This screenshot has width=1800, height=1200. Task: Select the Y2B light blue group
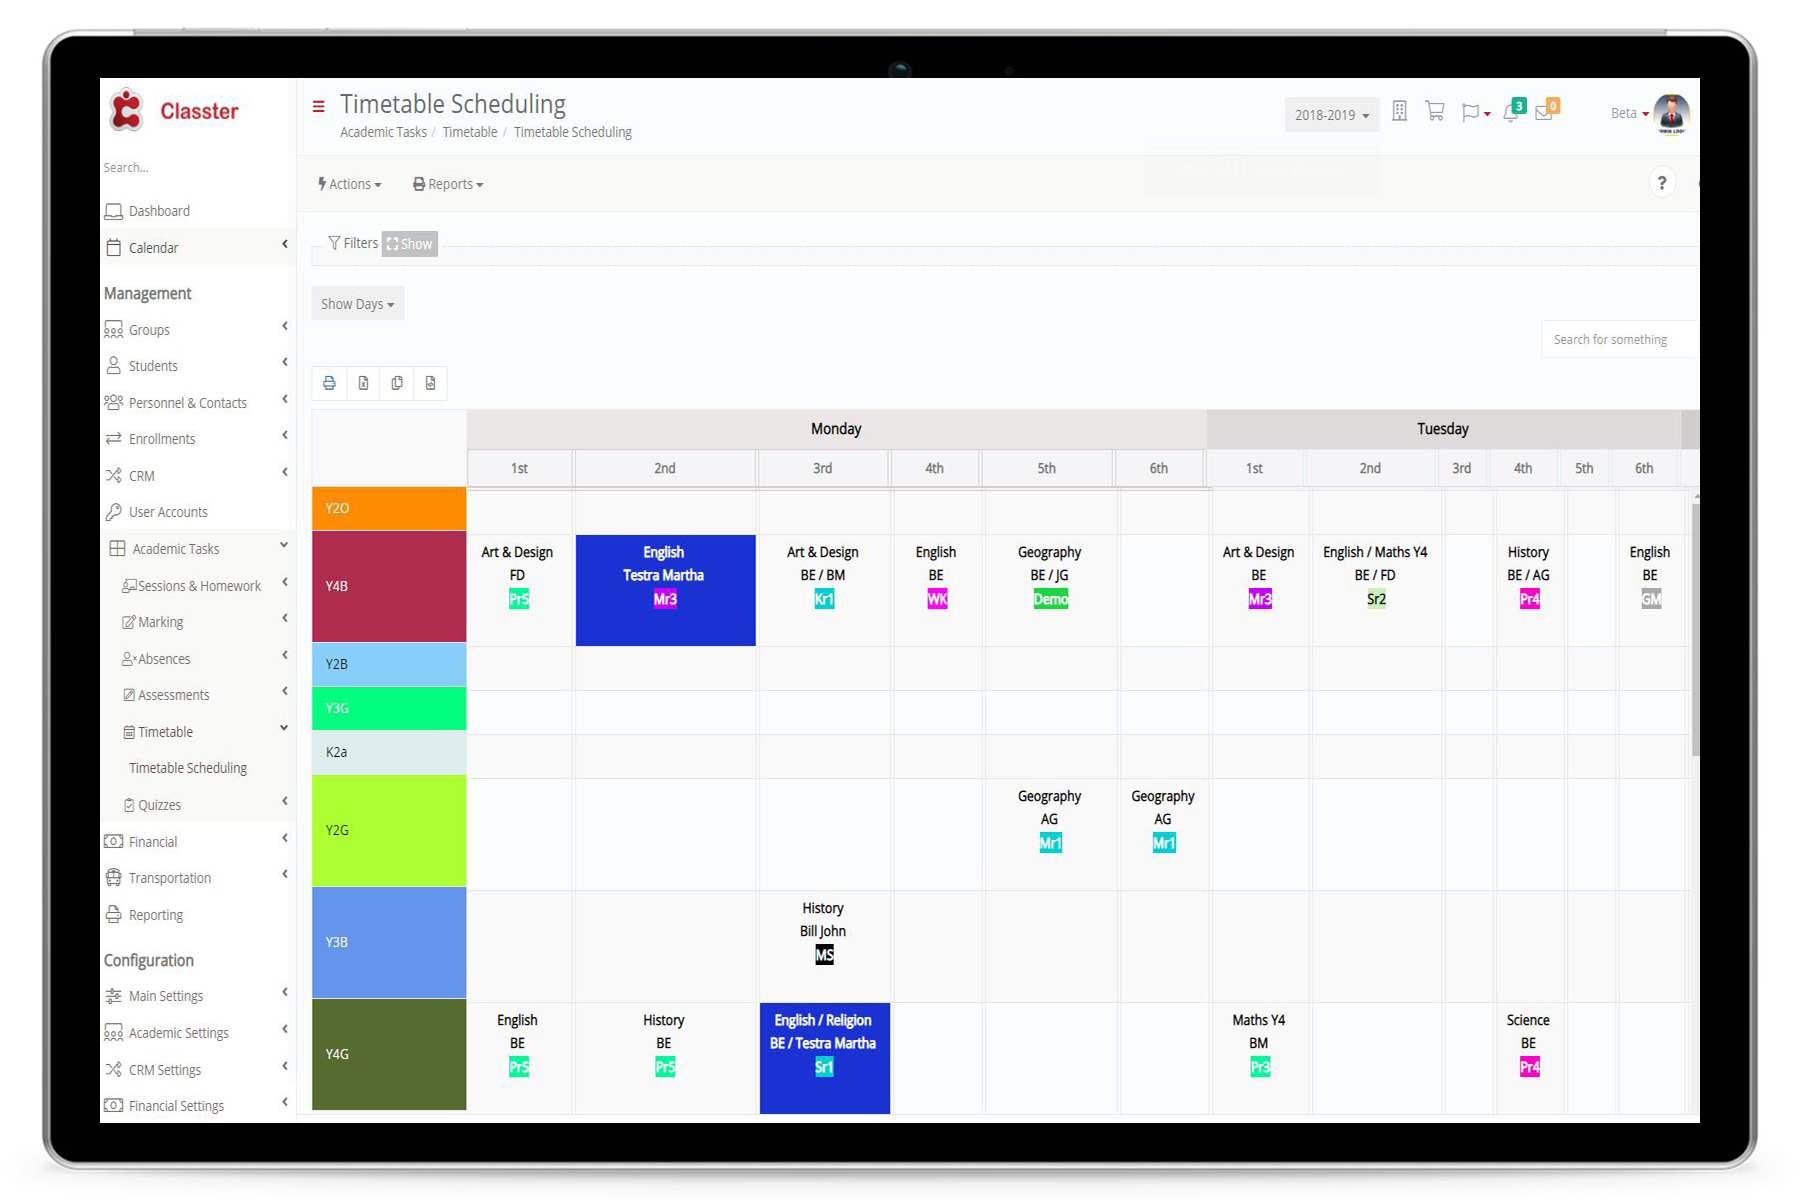(389, 664)
